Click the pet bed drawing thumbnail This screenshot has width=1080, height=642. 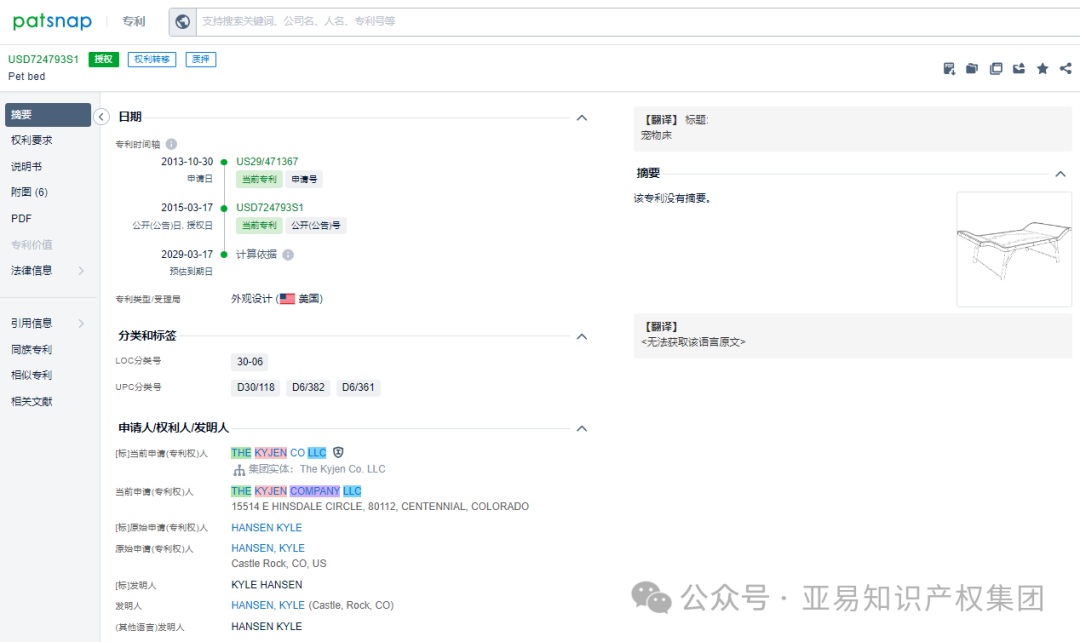(1014, 249)
